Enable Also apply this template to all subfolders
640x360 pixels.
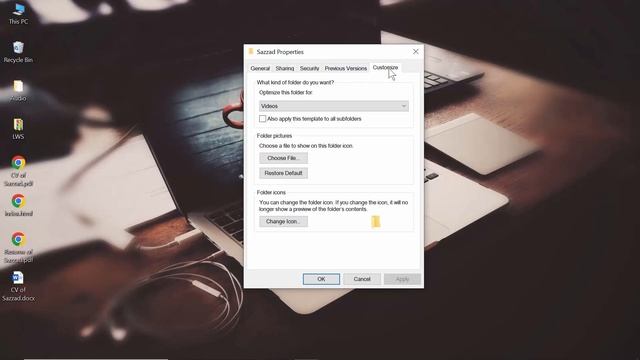pos(262,119)
